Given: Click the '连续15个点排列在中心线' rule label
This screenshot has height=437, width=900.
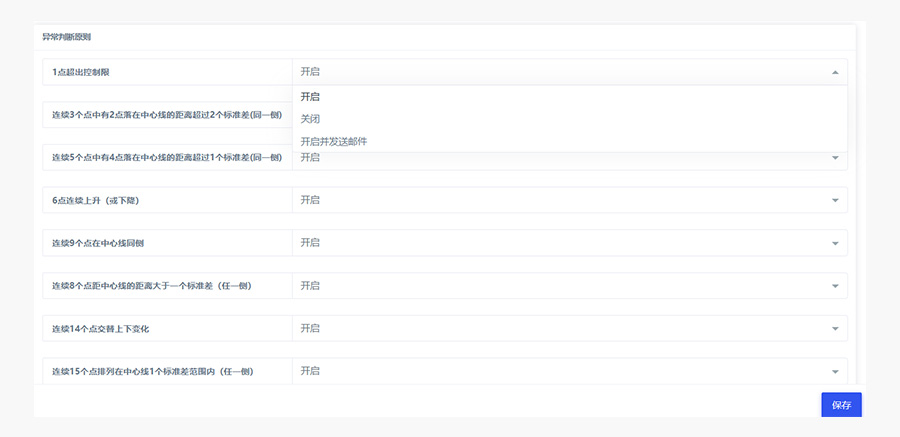Looking at the screenshot, I should click(x=152, y=371).
